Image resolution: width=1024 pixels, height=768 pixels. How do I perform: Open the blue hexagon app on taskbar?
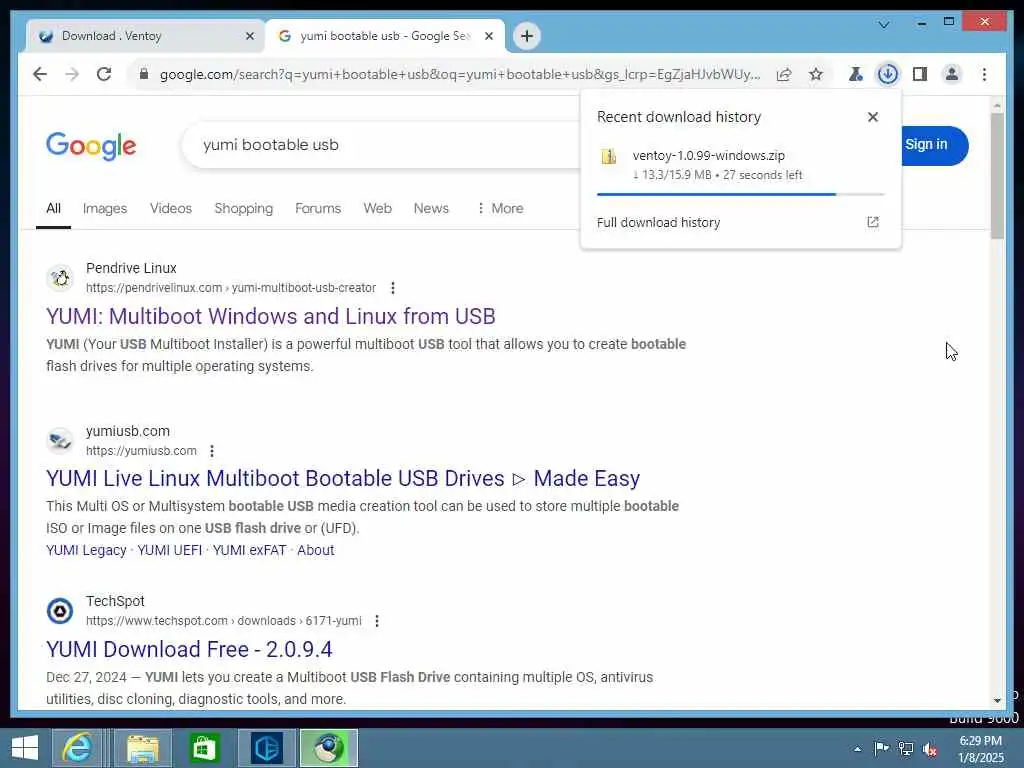[x=266, y=748]
